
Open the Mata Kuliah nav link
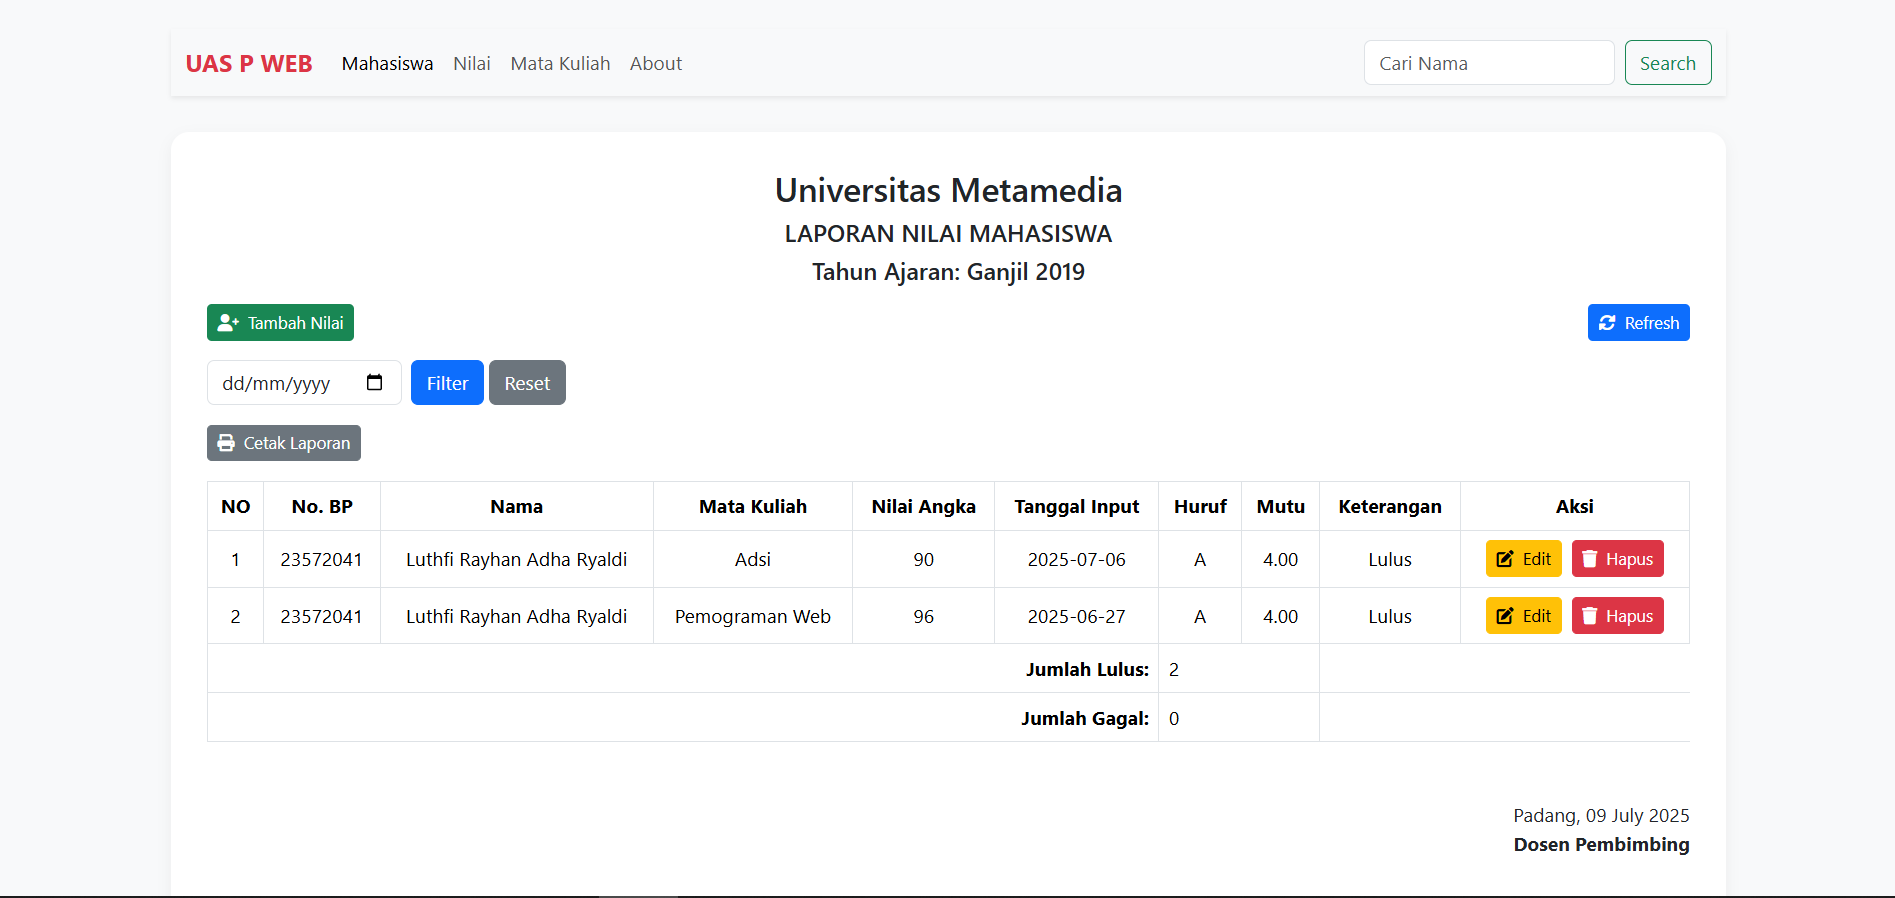pyautogui.click(x=560, y=64)
